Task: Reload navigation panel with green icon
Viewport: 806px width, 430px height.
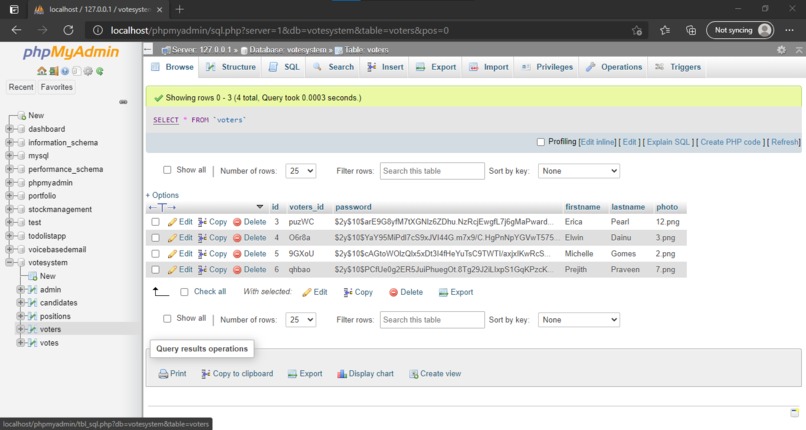Action: [99, 71]
